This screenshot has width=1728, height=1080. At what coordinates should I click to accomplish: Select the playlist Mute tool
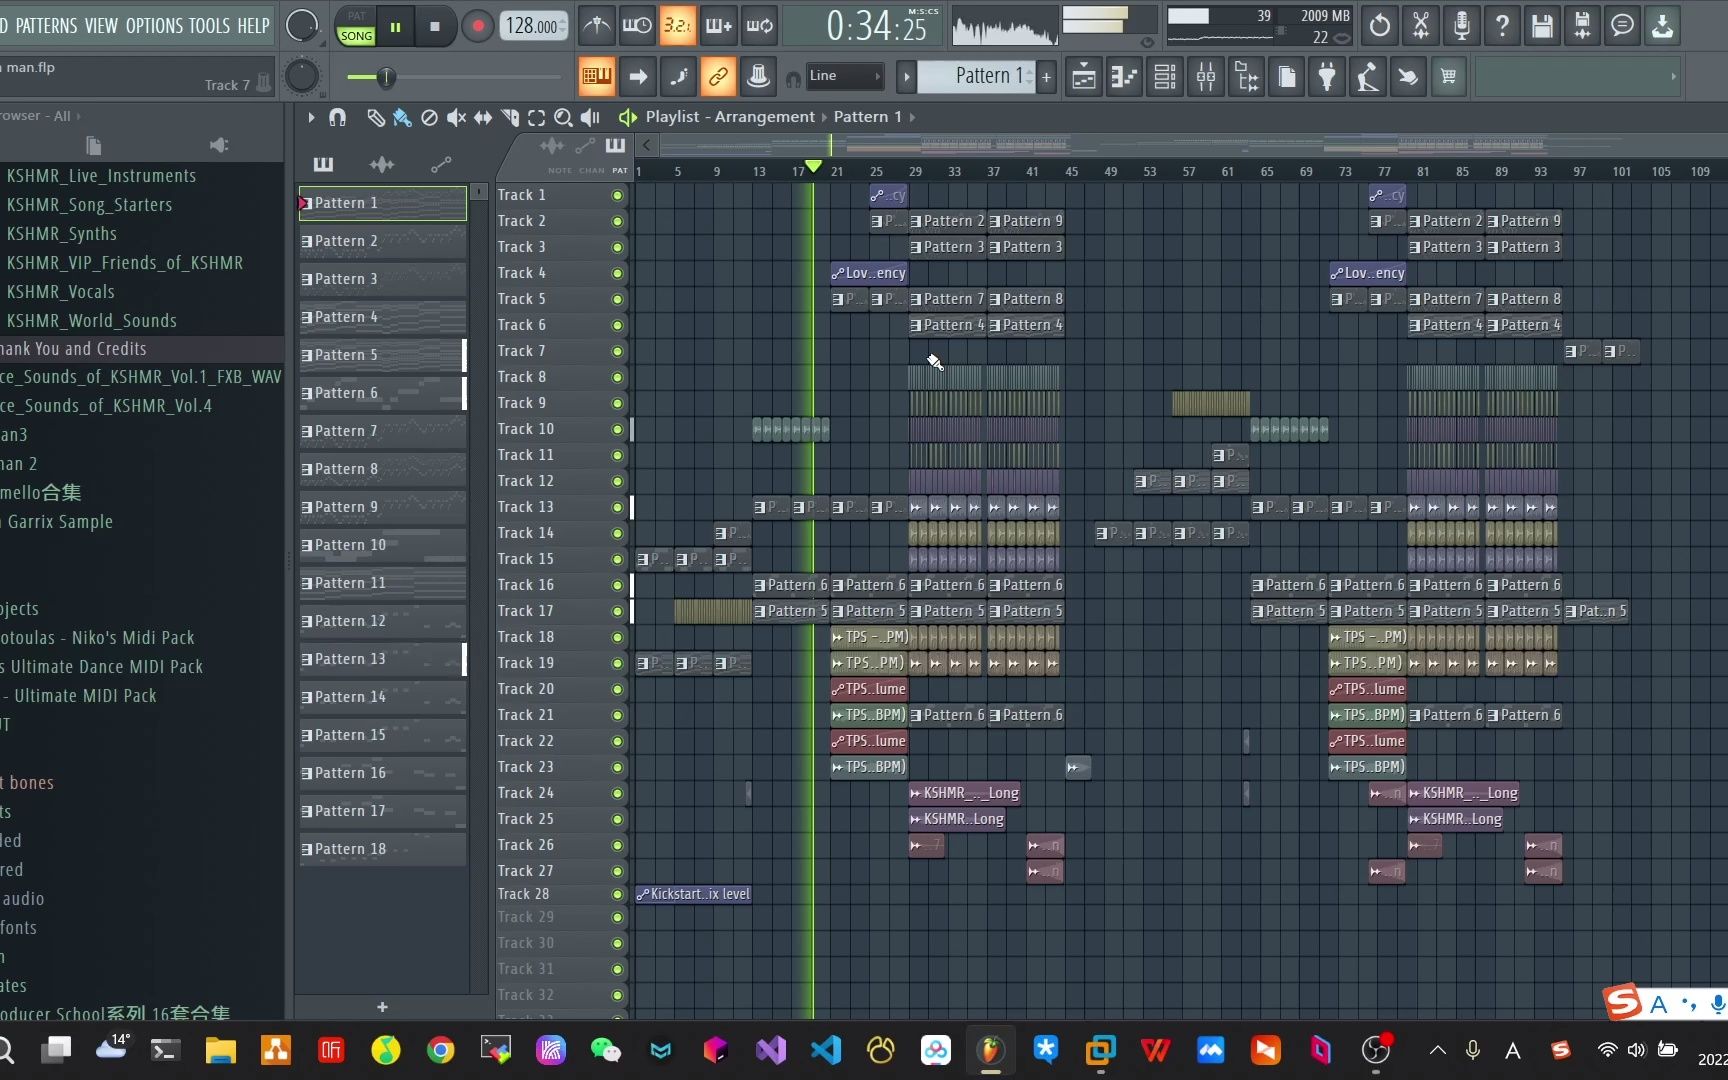456,118
